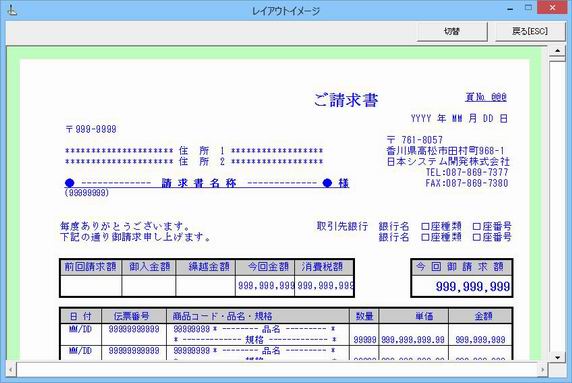Click the 取引先銀行 label
The height and width of the screenshot is (383, 572).
[x=342, y=226]
